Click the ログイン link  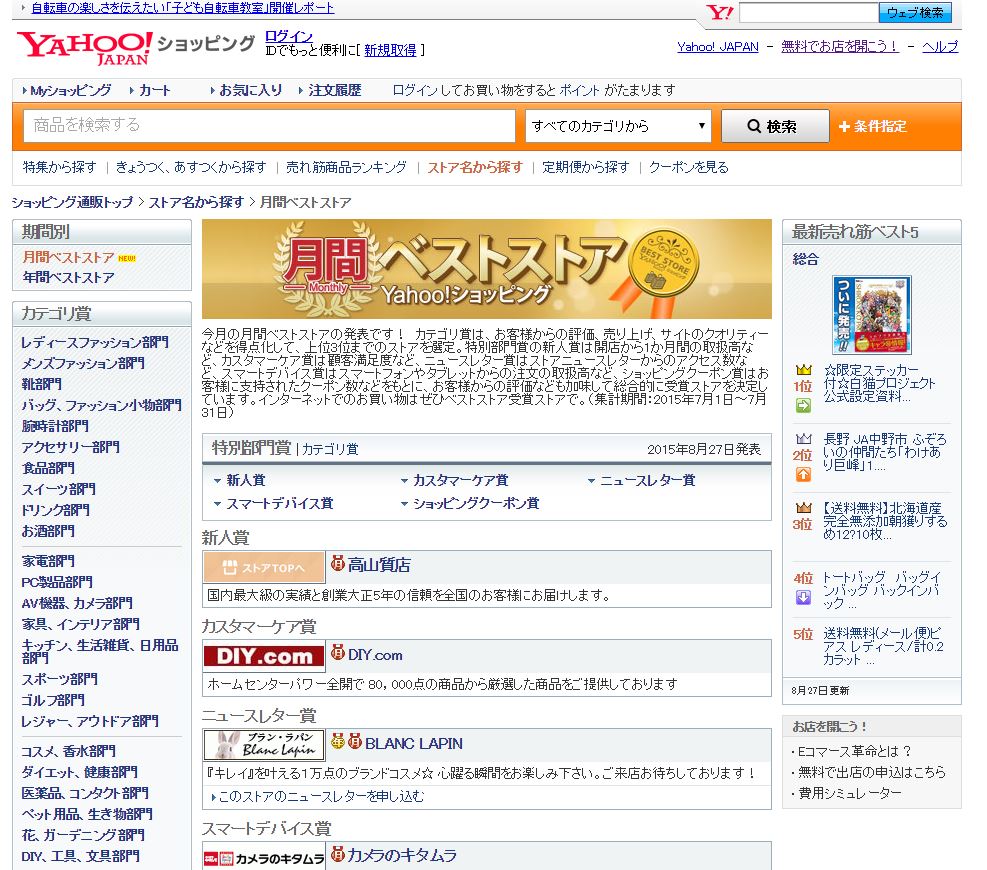(289, 36)
